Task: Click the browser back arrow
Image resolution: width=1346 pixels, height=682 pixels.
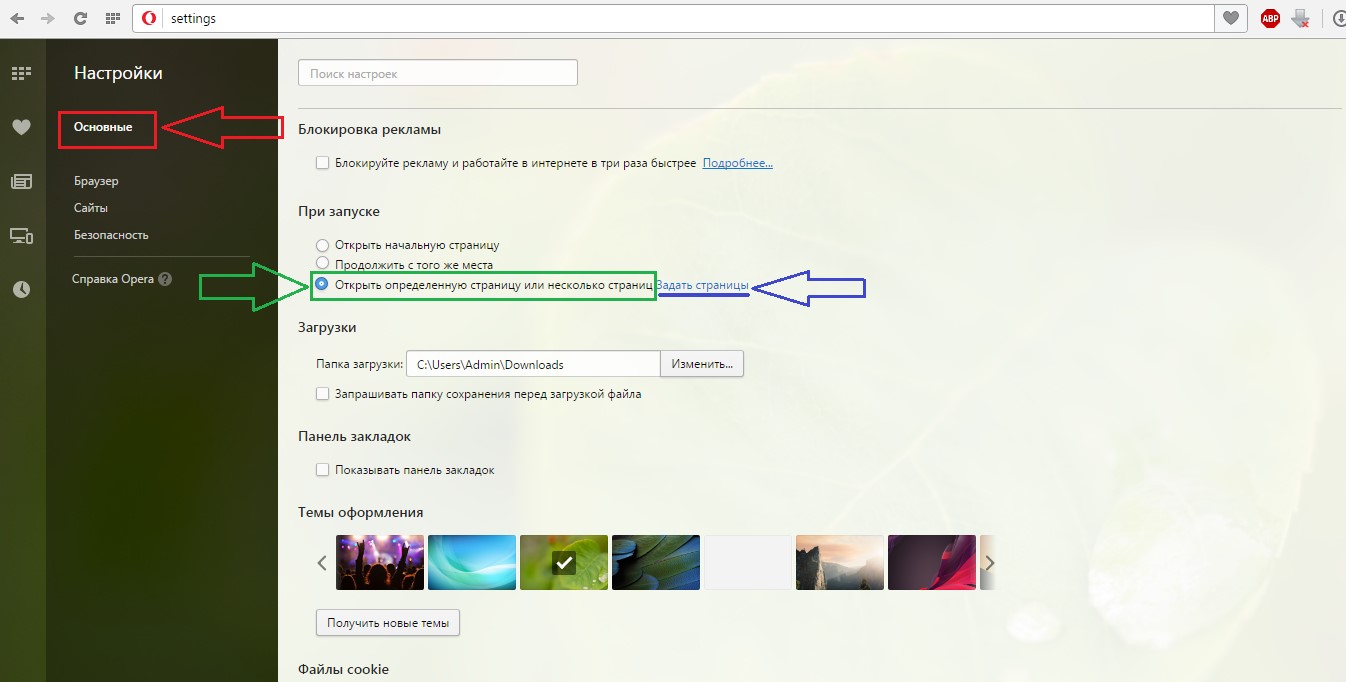Action: click(x=17, y=18)
